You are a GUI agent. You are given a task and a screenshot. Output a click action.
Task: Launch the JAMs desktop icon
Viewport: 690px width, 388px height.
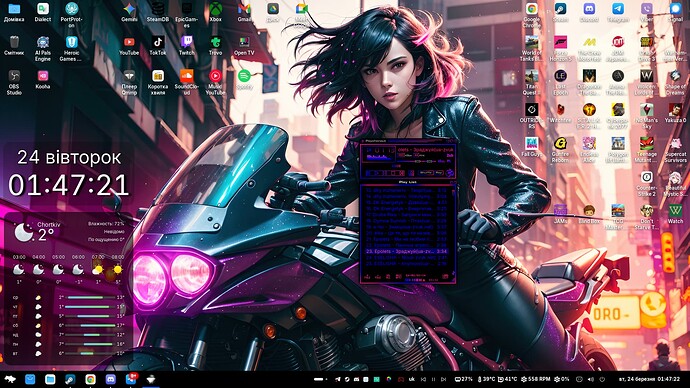560,214
